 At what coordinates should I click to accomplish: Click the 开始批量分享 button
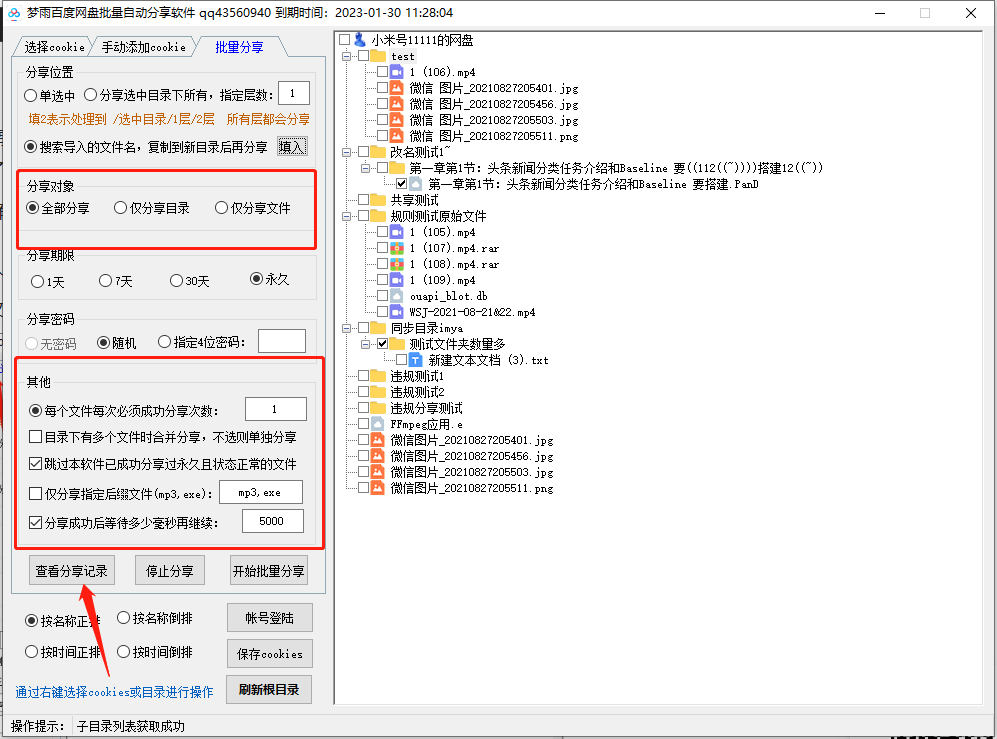tap(271, 570)
